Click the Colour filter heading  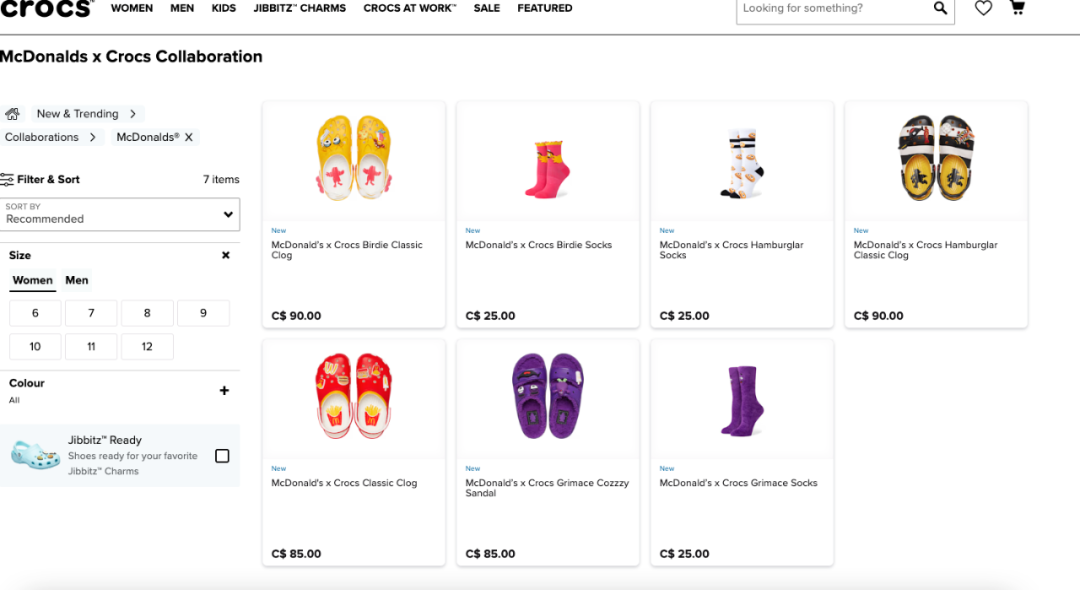[x=27, y=383]
